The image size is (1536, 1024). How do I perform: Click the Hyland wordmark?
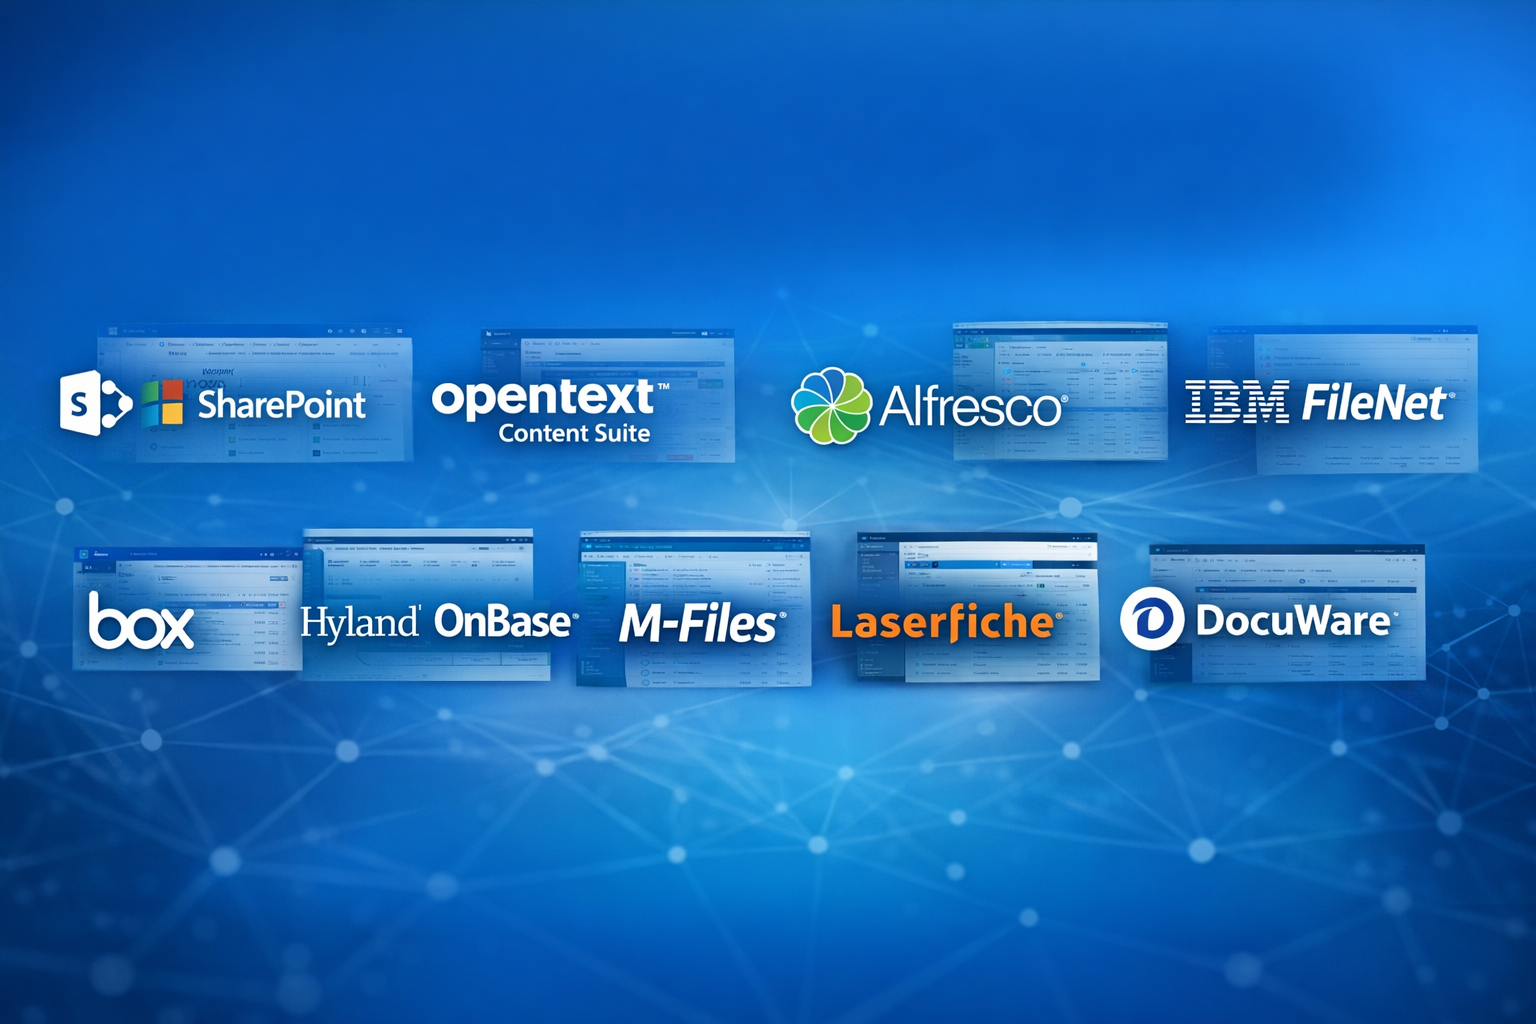360,622
